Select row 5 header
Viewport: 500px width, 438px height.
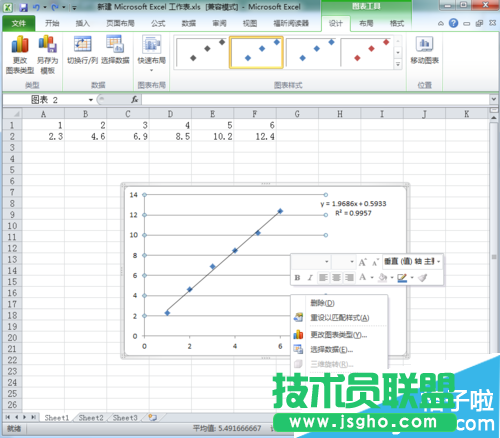(x=12, y=170)
